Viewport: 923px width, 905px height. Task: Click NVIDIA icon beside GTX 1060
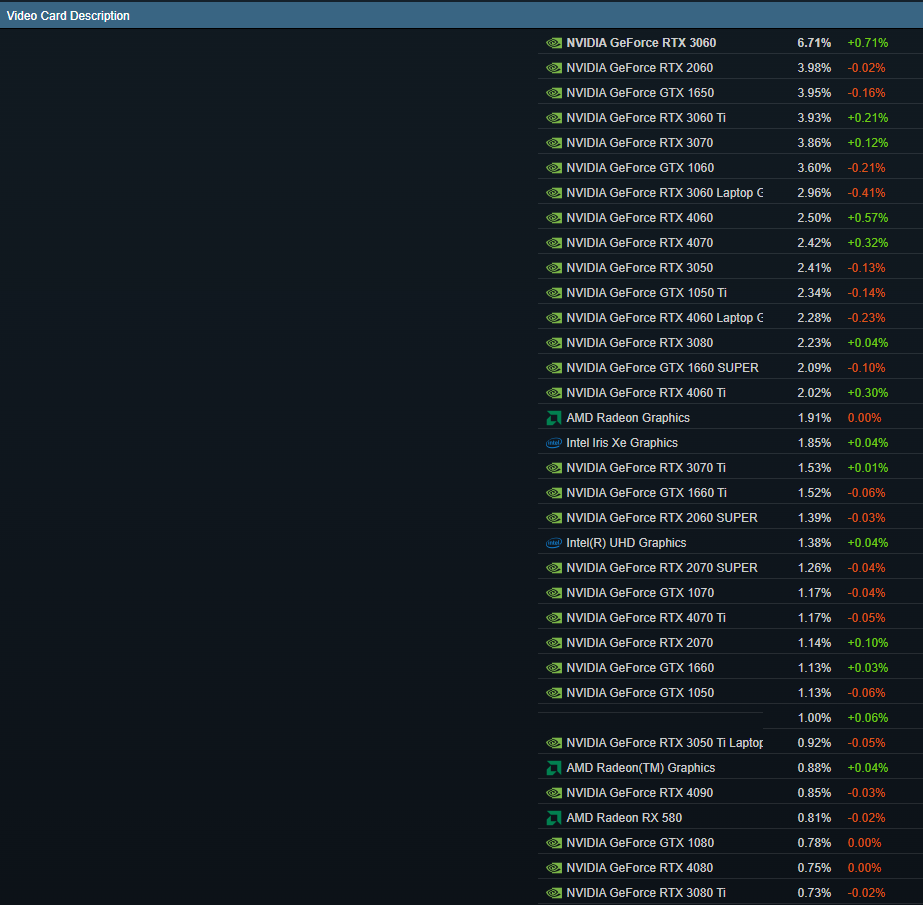point(554,168)
